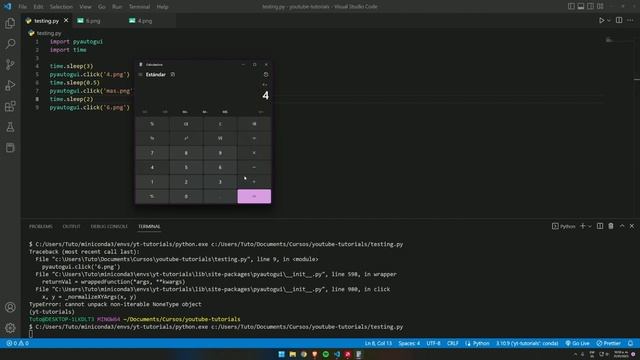640x360 pixels.
Task: Toggle the primary side bar layout icon
Action: (x=571, y=7)
